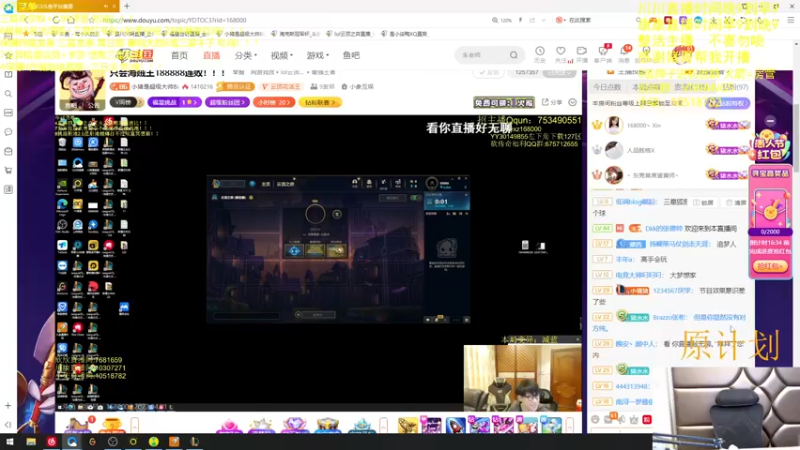Open the 关注 heart icon in header
Screen dimensions: 800x450
561,54
